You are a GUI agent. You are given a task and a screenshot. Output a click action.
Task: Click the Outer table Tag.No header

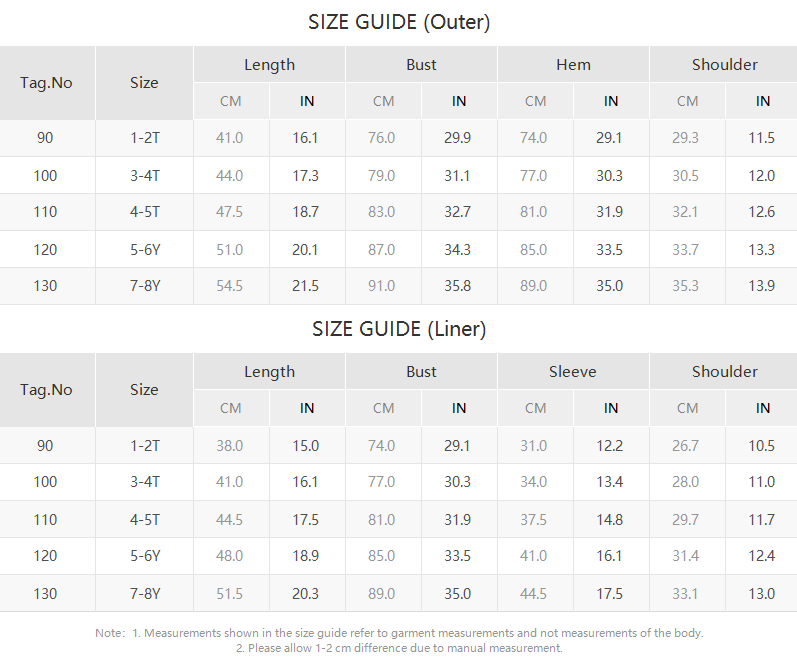(47, 83)
